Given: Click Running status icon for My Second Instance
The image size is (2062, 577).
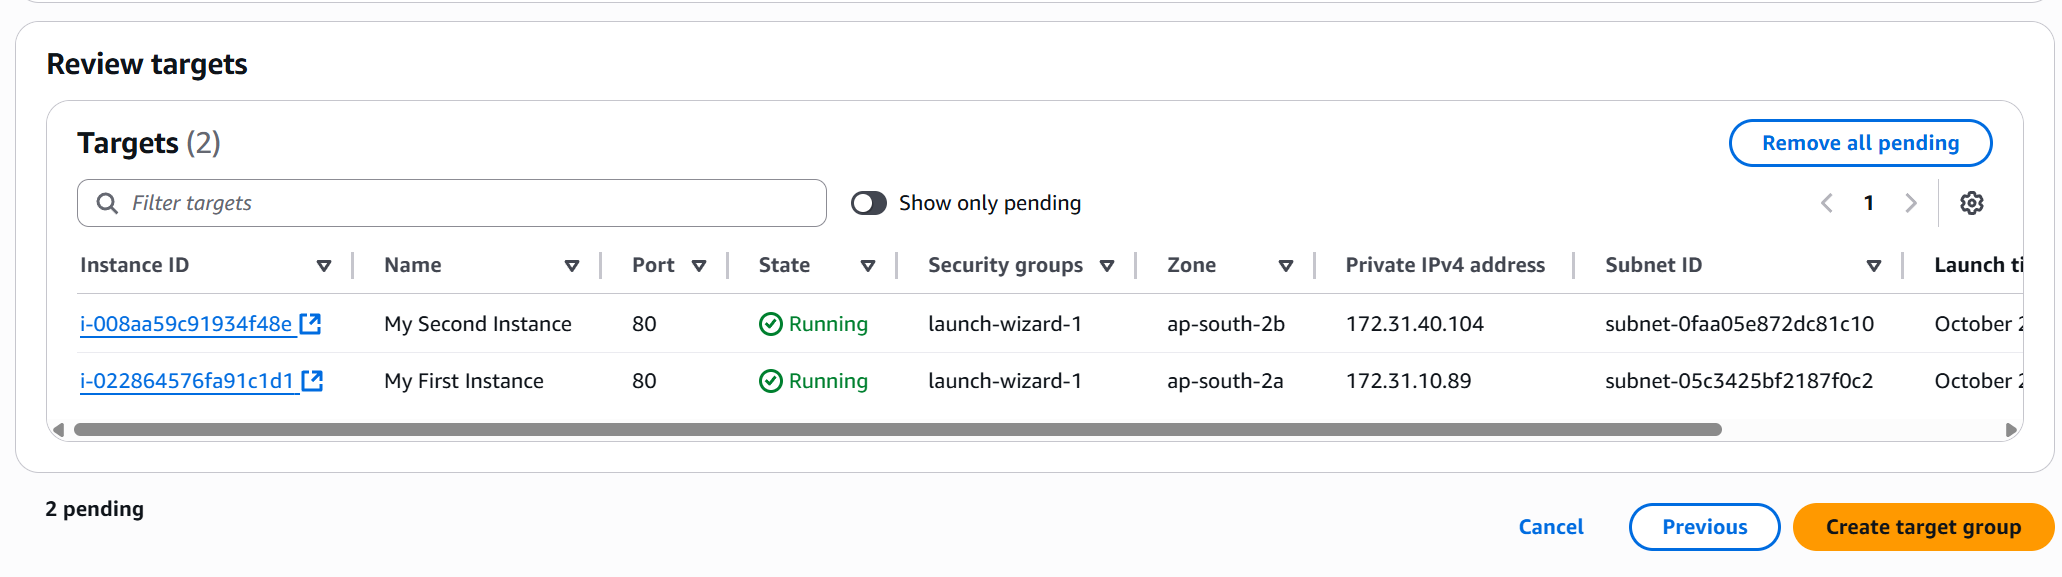Looking at the screenshot, I should pyautogui.click(x=770, y=324).
